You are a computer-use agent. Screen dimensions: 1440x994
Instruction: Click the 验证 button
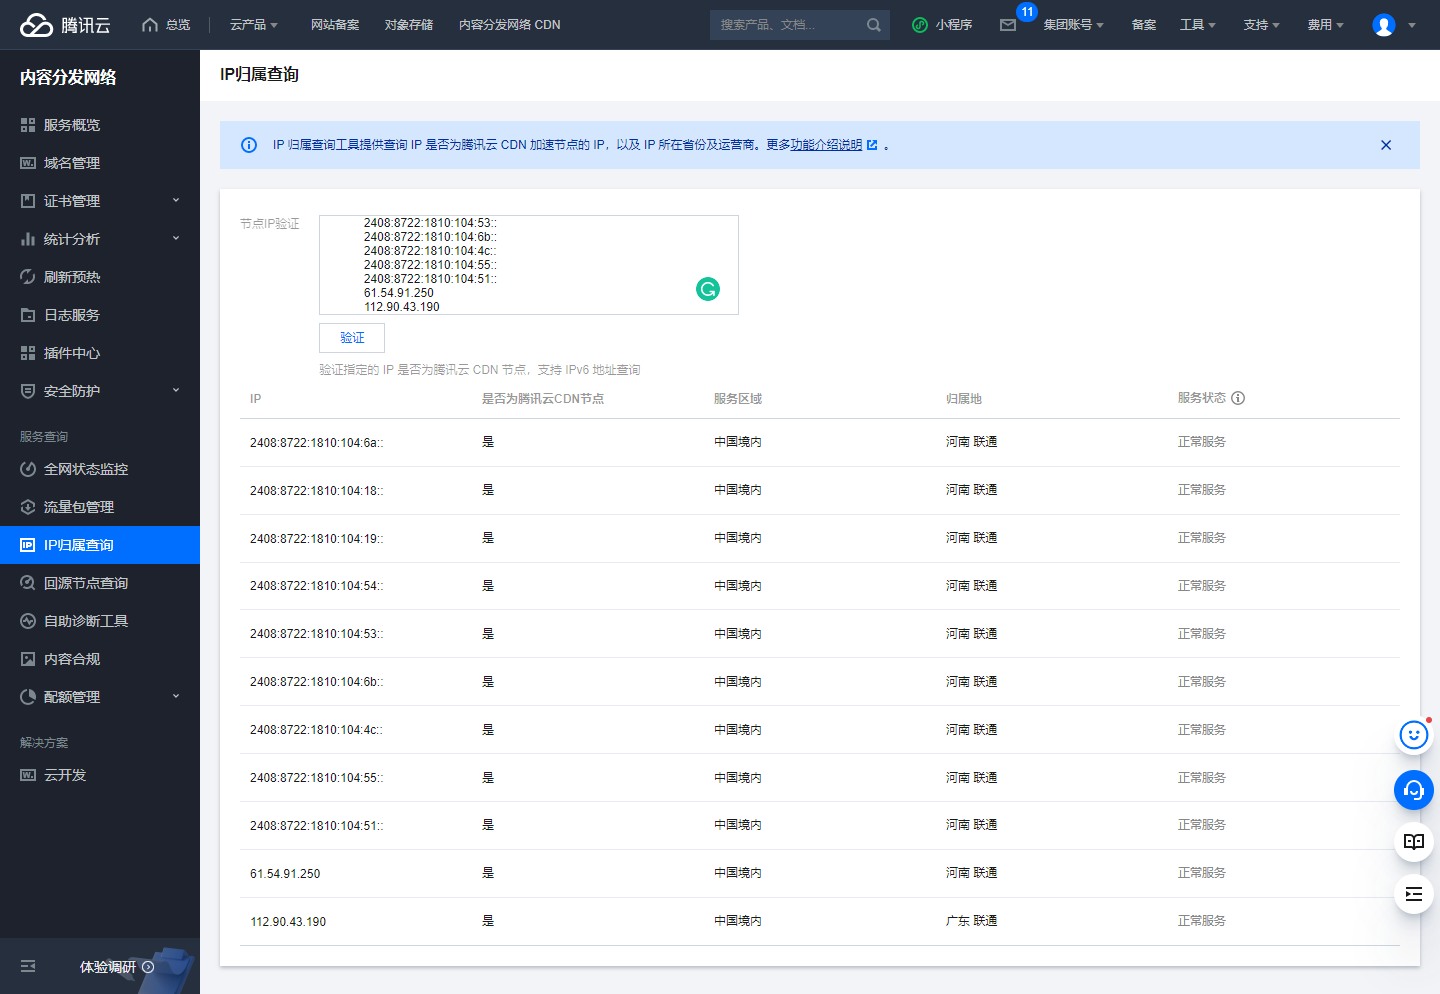coord(352,338)
